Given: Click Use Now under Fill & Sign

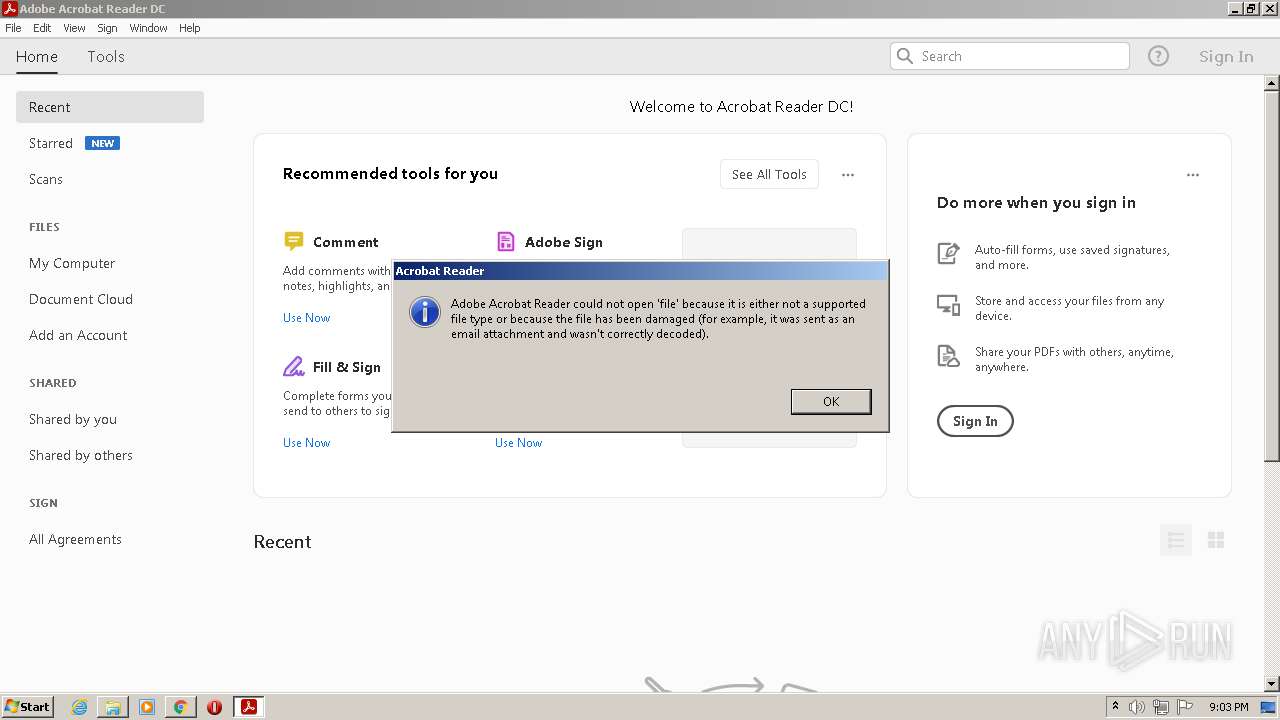Looking at the screenshot, I should point(306,443).
